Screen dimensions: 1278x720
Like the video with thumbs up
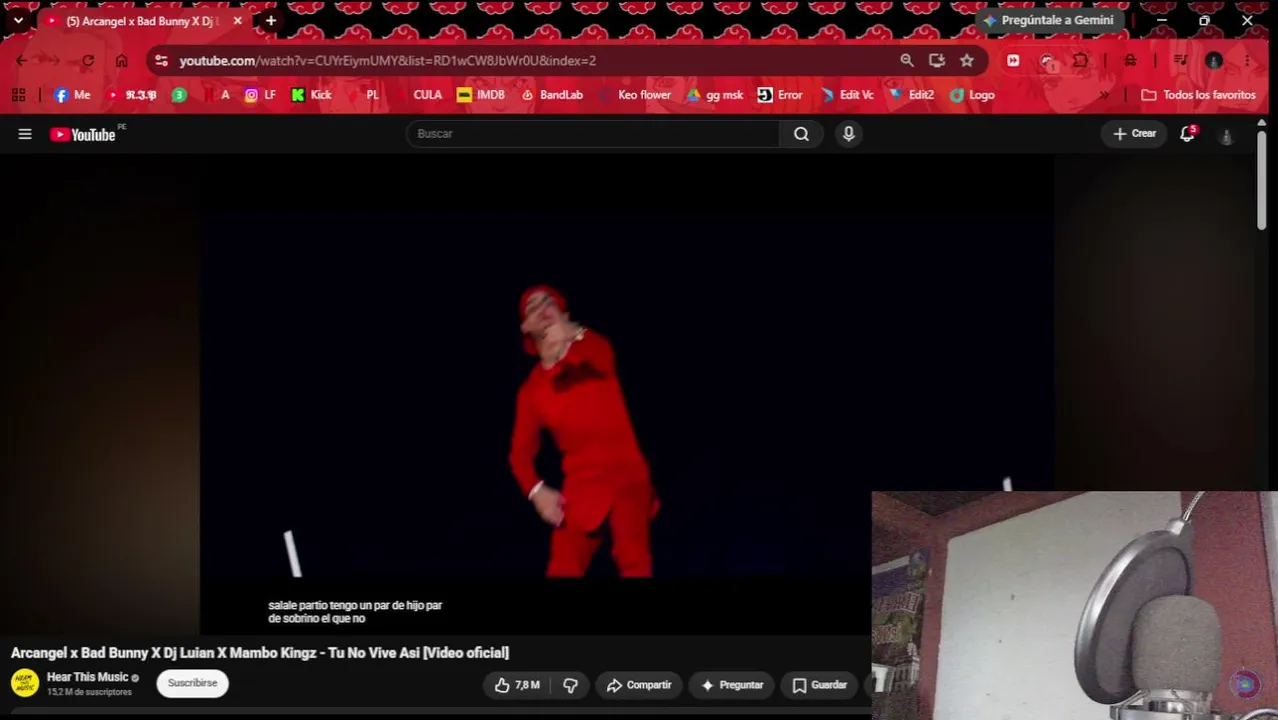[x=517, y=685]
